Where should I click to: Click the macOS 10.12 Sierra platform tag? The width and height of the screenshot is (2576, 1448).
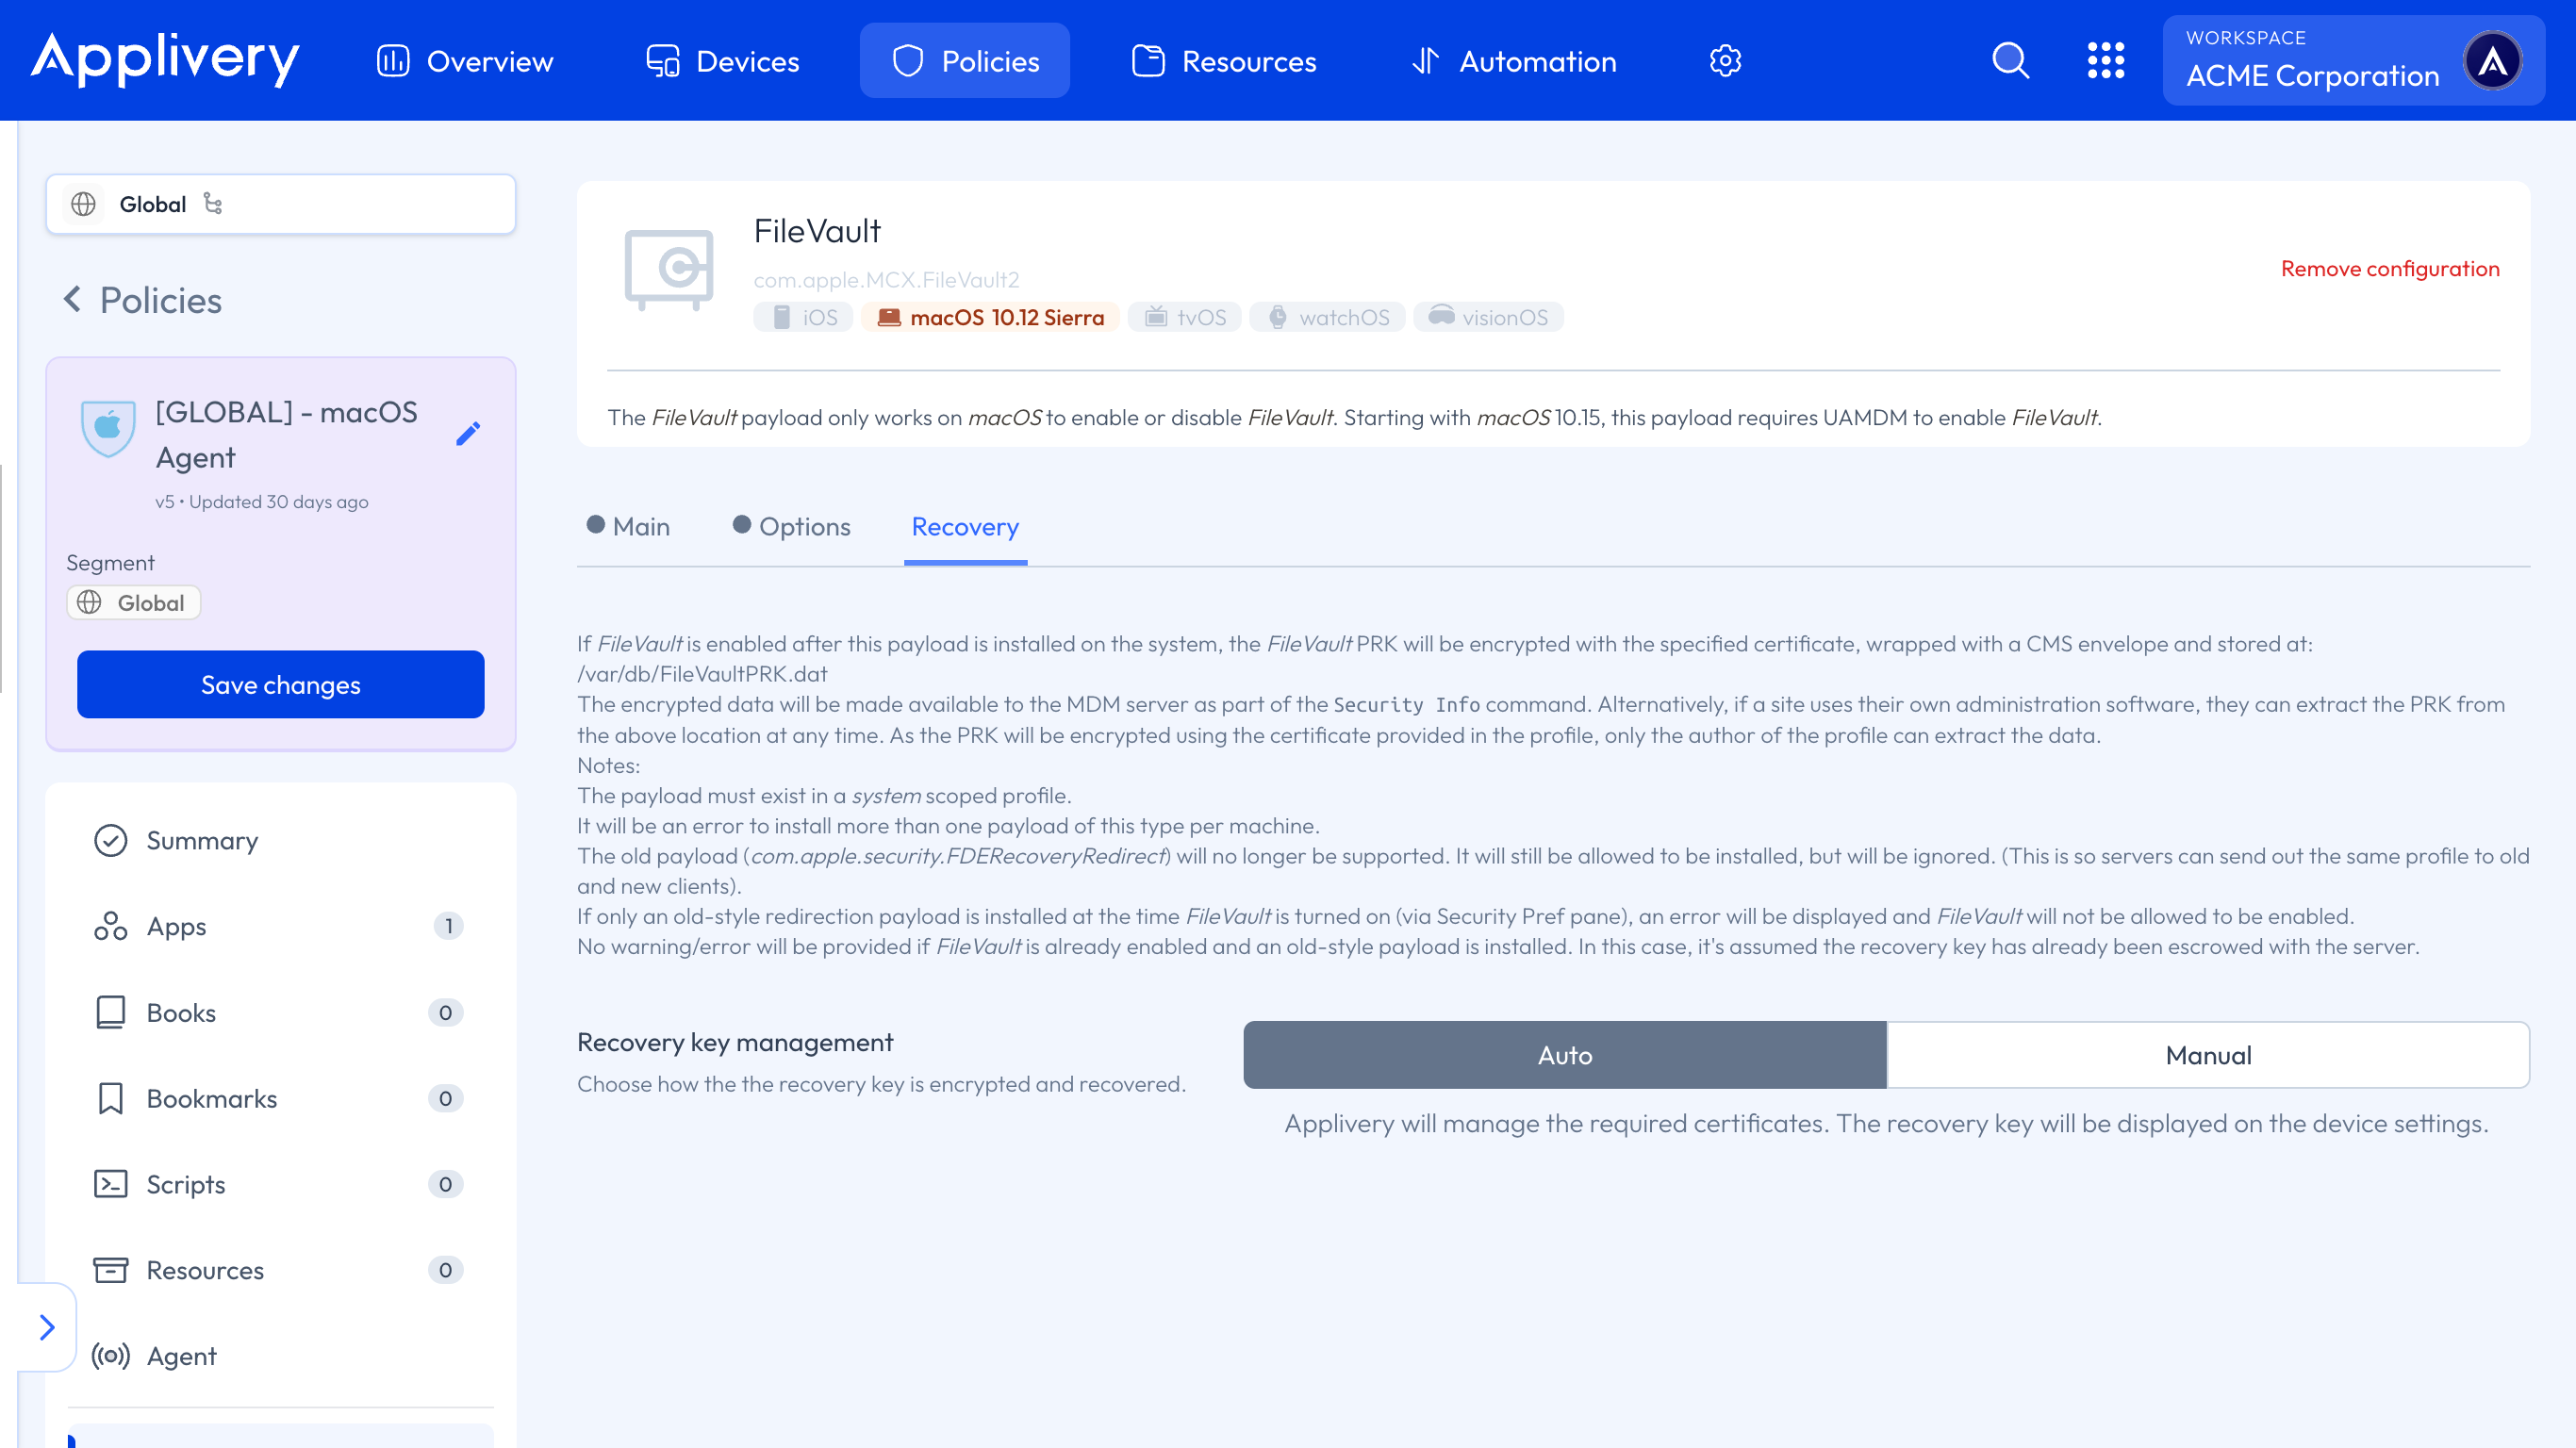991,317
